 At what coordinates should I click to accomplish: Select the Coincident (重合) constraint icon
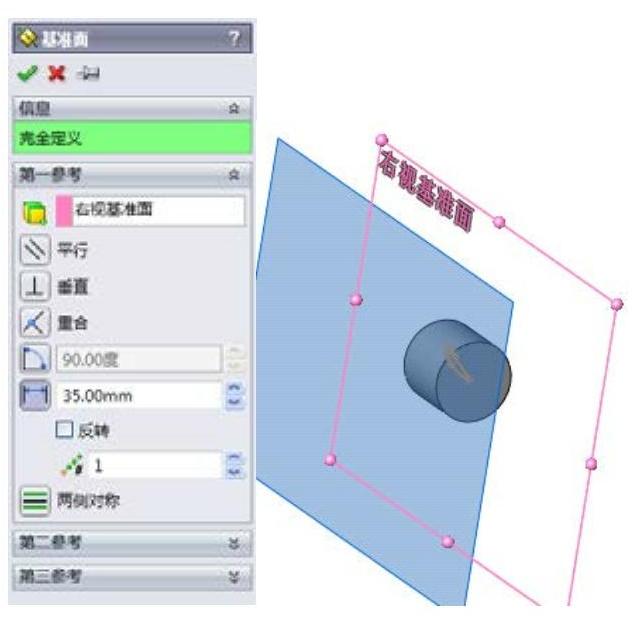pos(35,322)
